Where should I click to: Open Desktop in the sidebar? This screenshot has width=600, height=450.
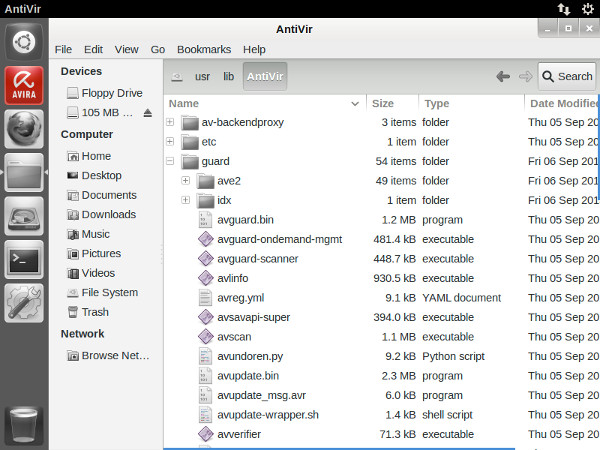point(95,176)
